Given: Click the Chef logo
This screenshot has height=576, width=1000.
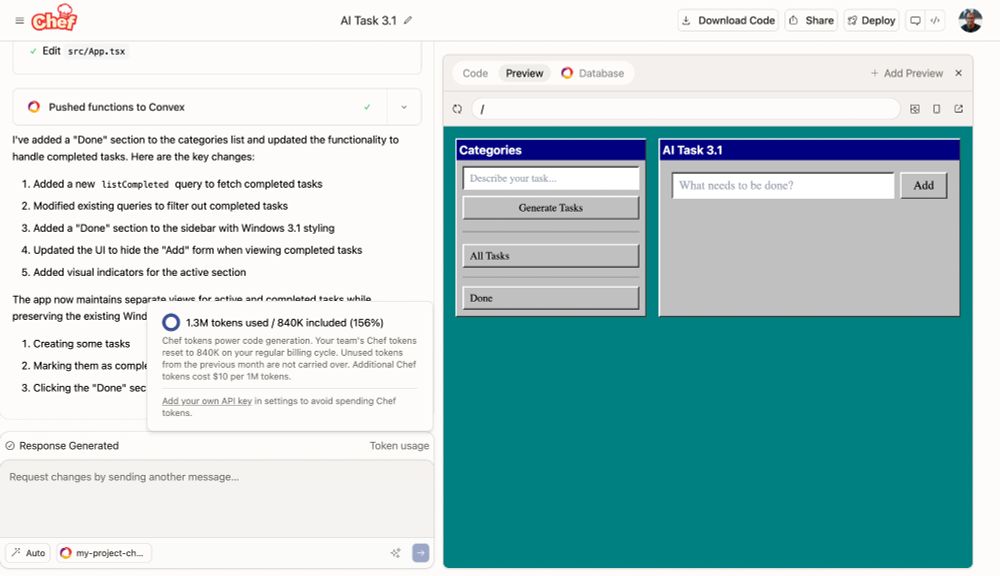Looking at the screenshot, I should [x=54, y=18].
